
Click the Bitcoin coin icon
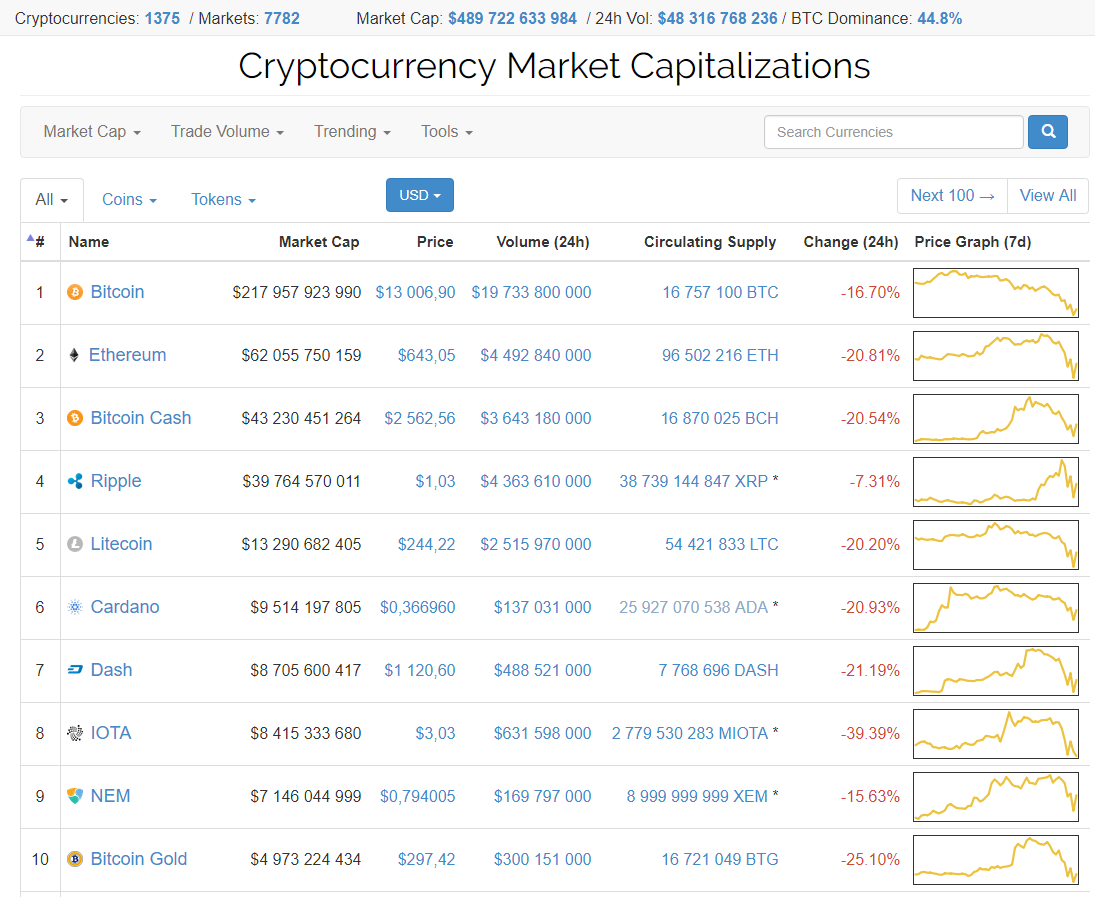pos(74,292)
